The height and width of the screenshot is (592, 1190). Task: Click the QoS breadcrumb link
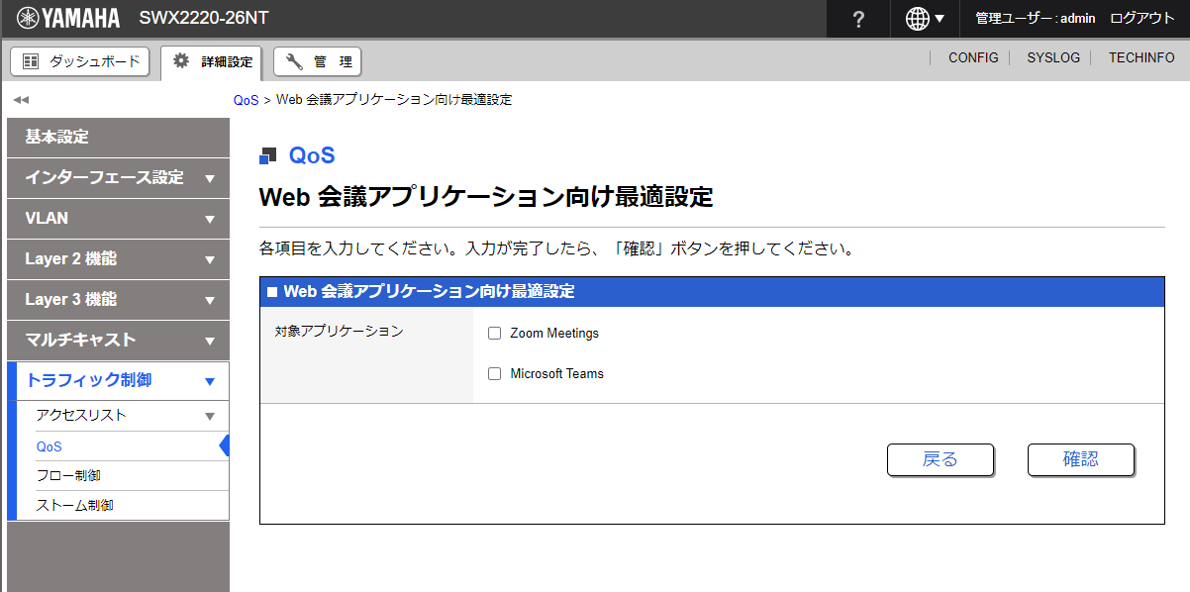tap(246, 100)
